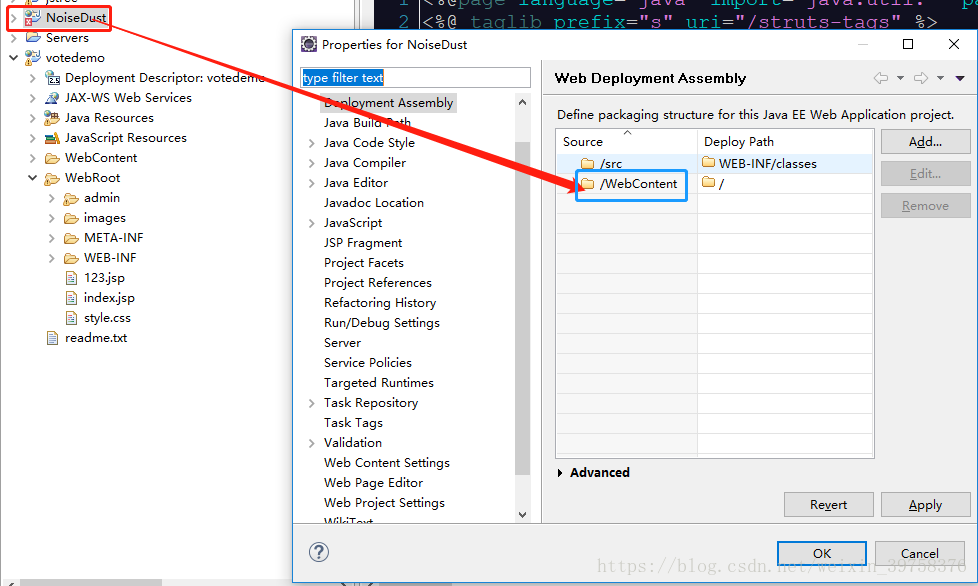Open the page view menu triangle

960,78
